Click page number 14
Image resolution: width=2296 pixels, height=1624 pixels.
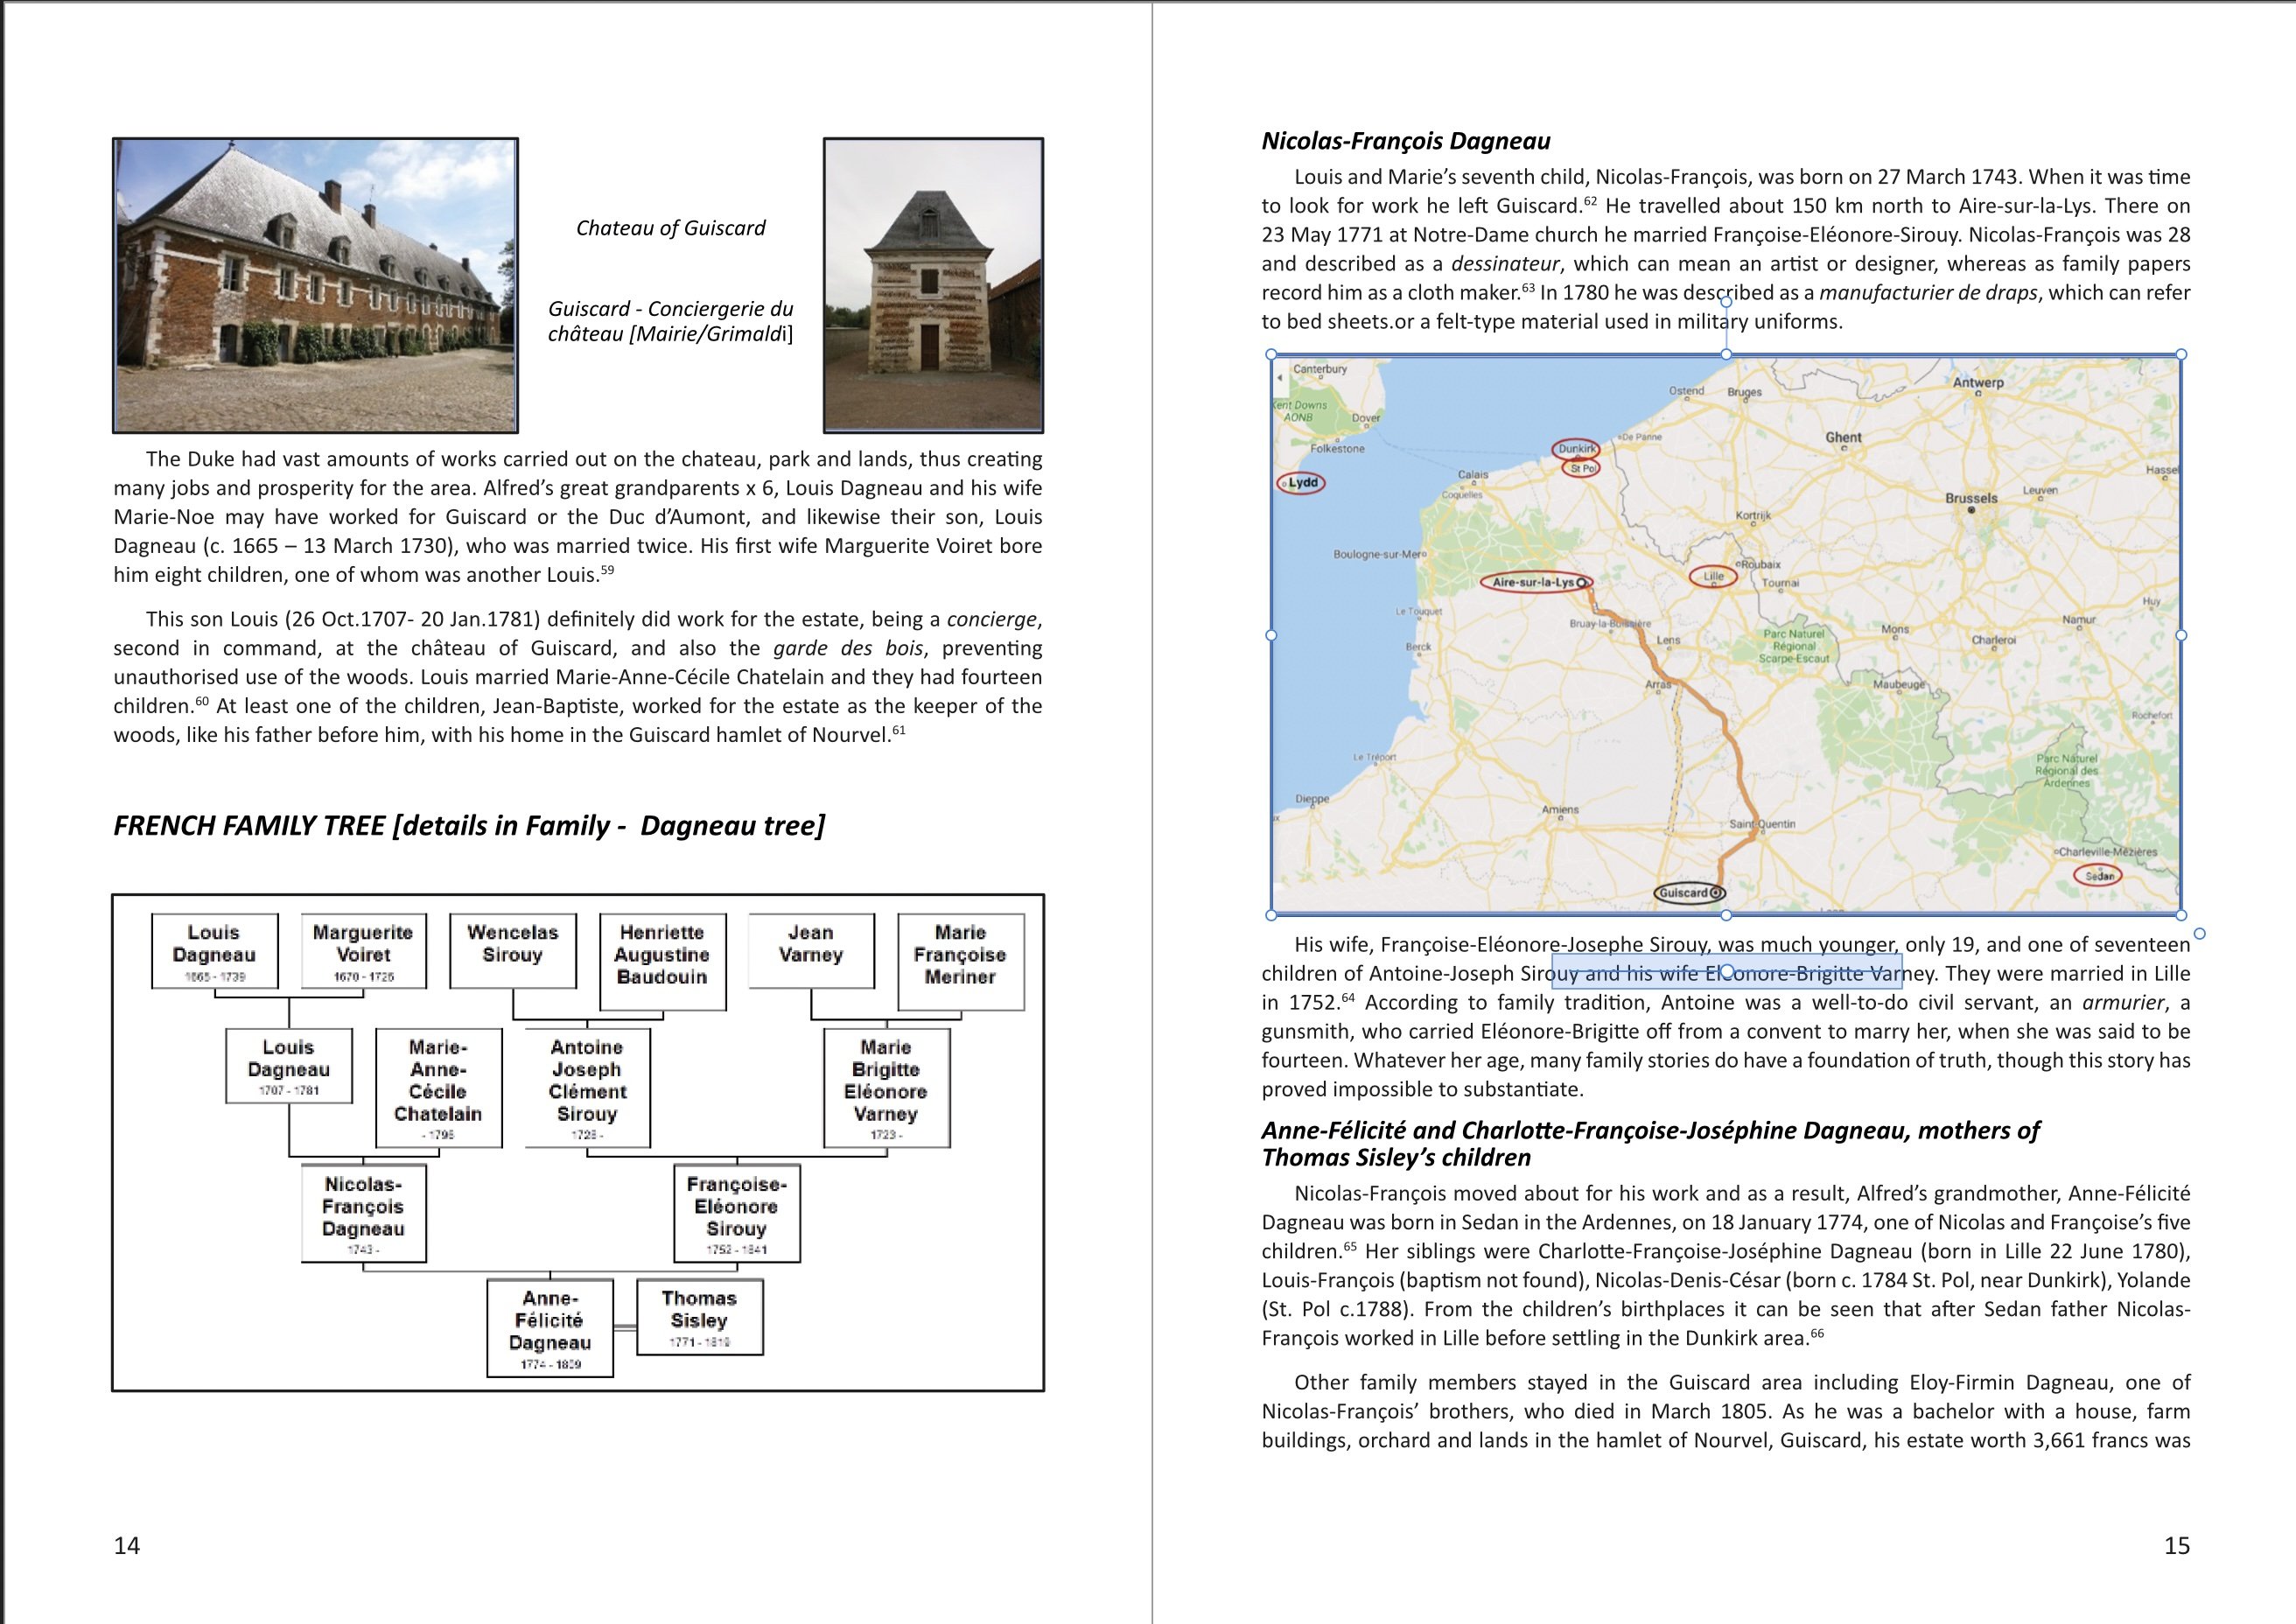point(127,1545)
